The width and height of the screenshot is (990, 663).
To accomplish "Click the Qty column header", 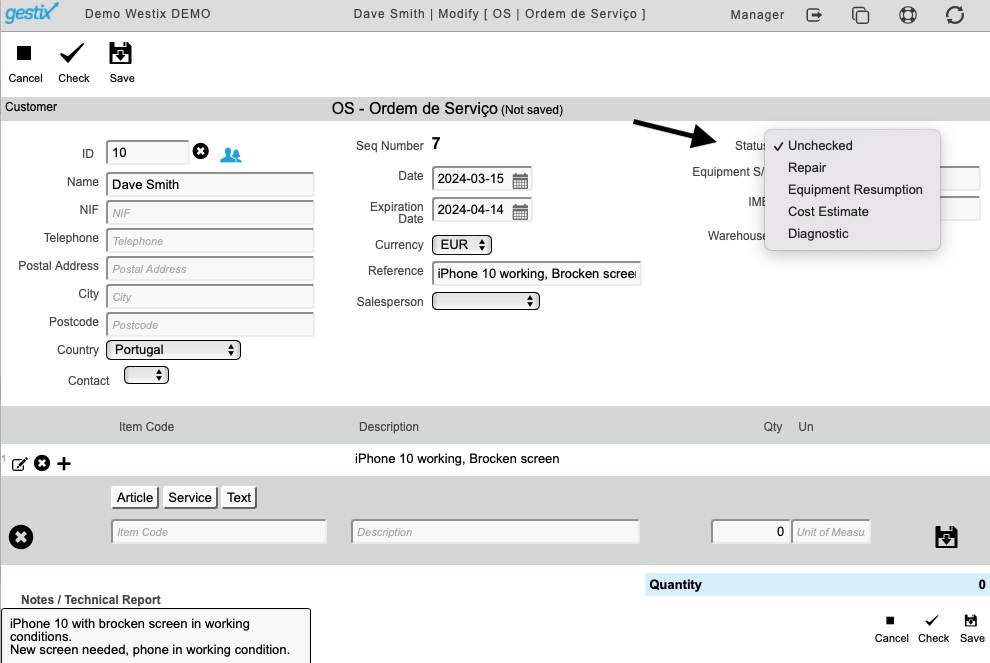I will click(773, 427).
